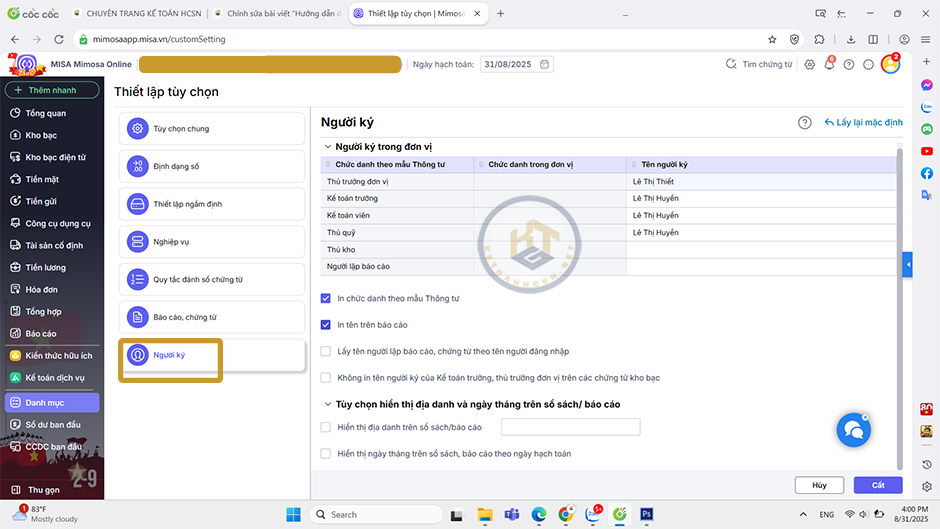
Task: Collapse Tùy chọn hiển thị địa danh section
Action: pyautogui.click(x=326, y=404)
